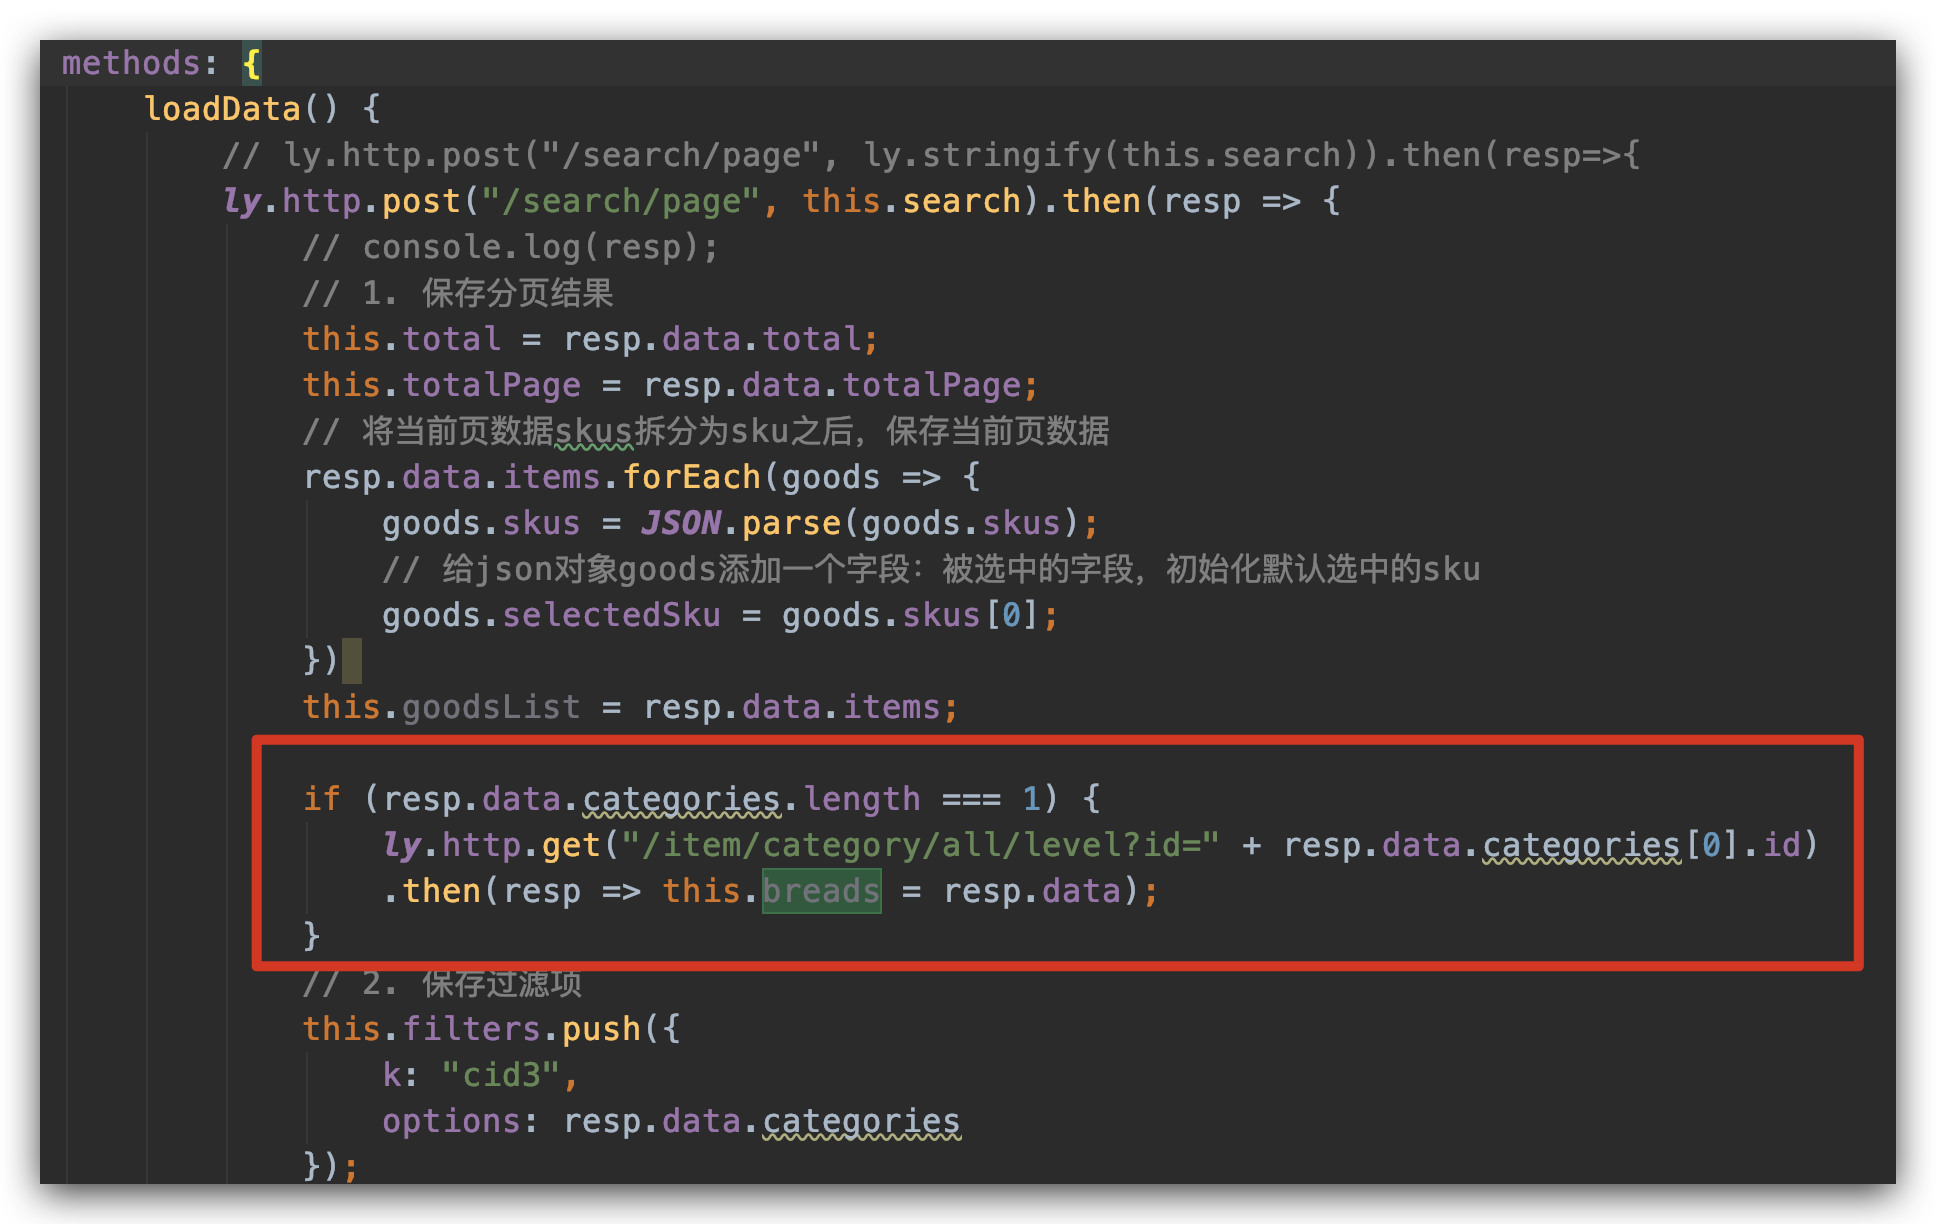The width and height of the screenshot is (1936, 1224).
Task: Click the 'selectedSku' property name
Action: click(x=611, y=615)
